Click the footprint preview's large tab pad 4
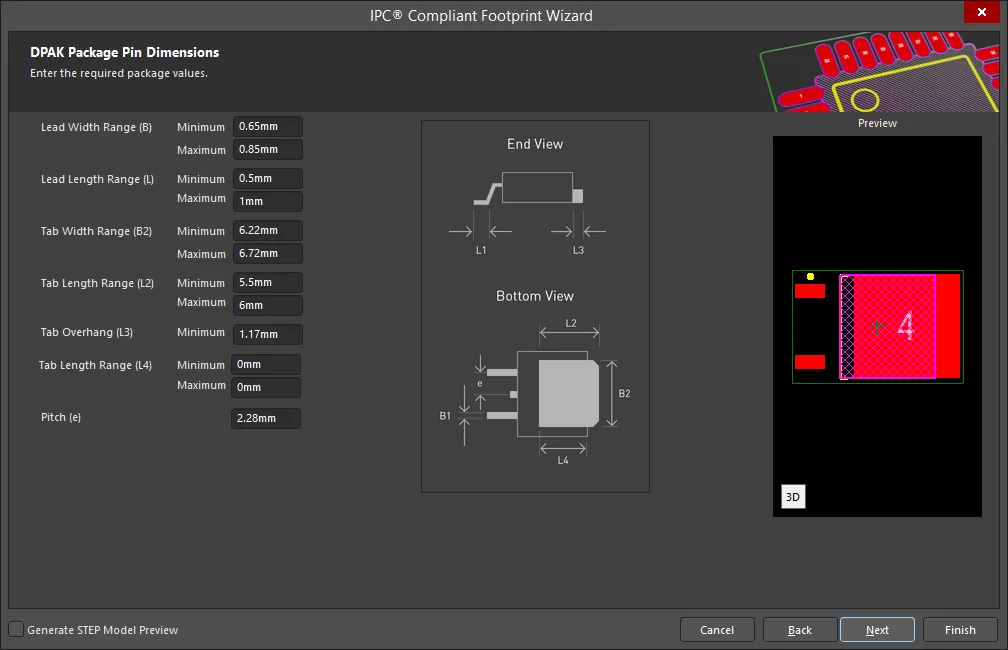This screenshot has height=650, width=1008. click(x=900, y=327)
